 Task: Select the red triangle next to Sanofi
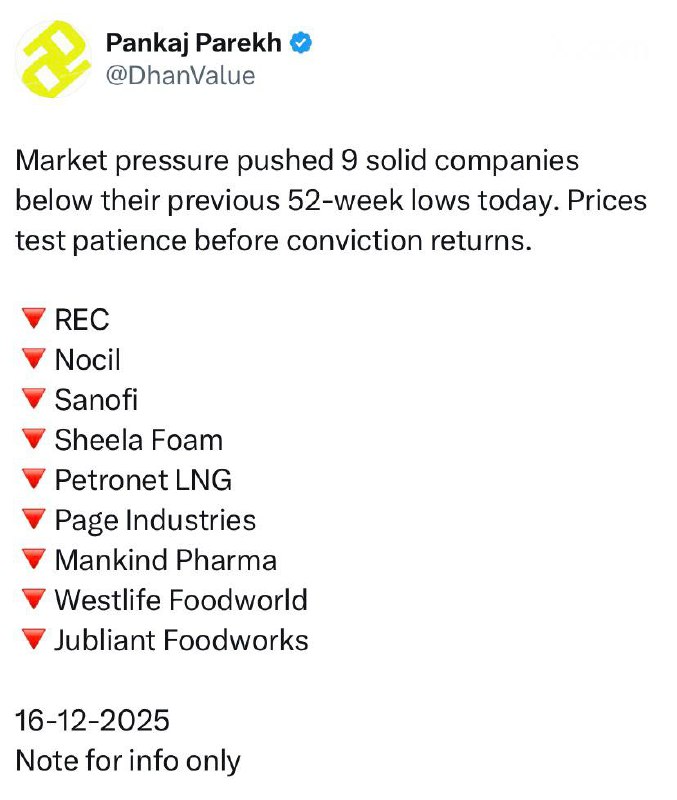tap(33, 400)
